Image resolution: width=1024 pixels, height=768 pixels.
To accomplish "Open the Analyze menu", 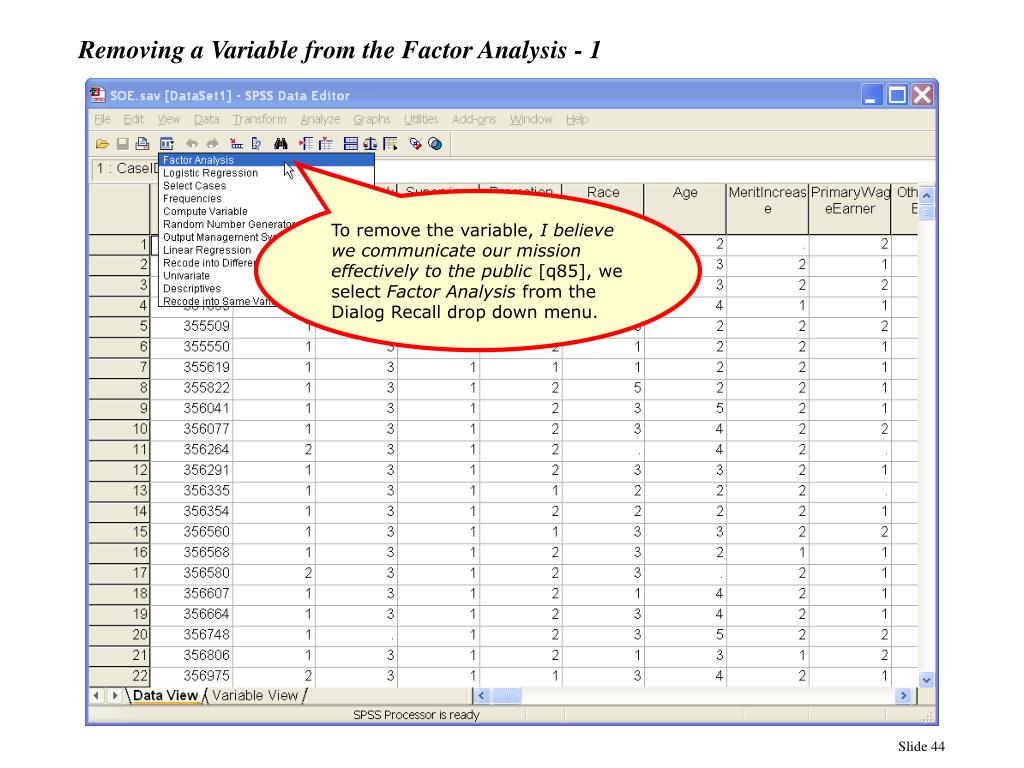I will pos(320,120).
